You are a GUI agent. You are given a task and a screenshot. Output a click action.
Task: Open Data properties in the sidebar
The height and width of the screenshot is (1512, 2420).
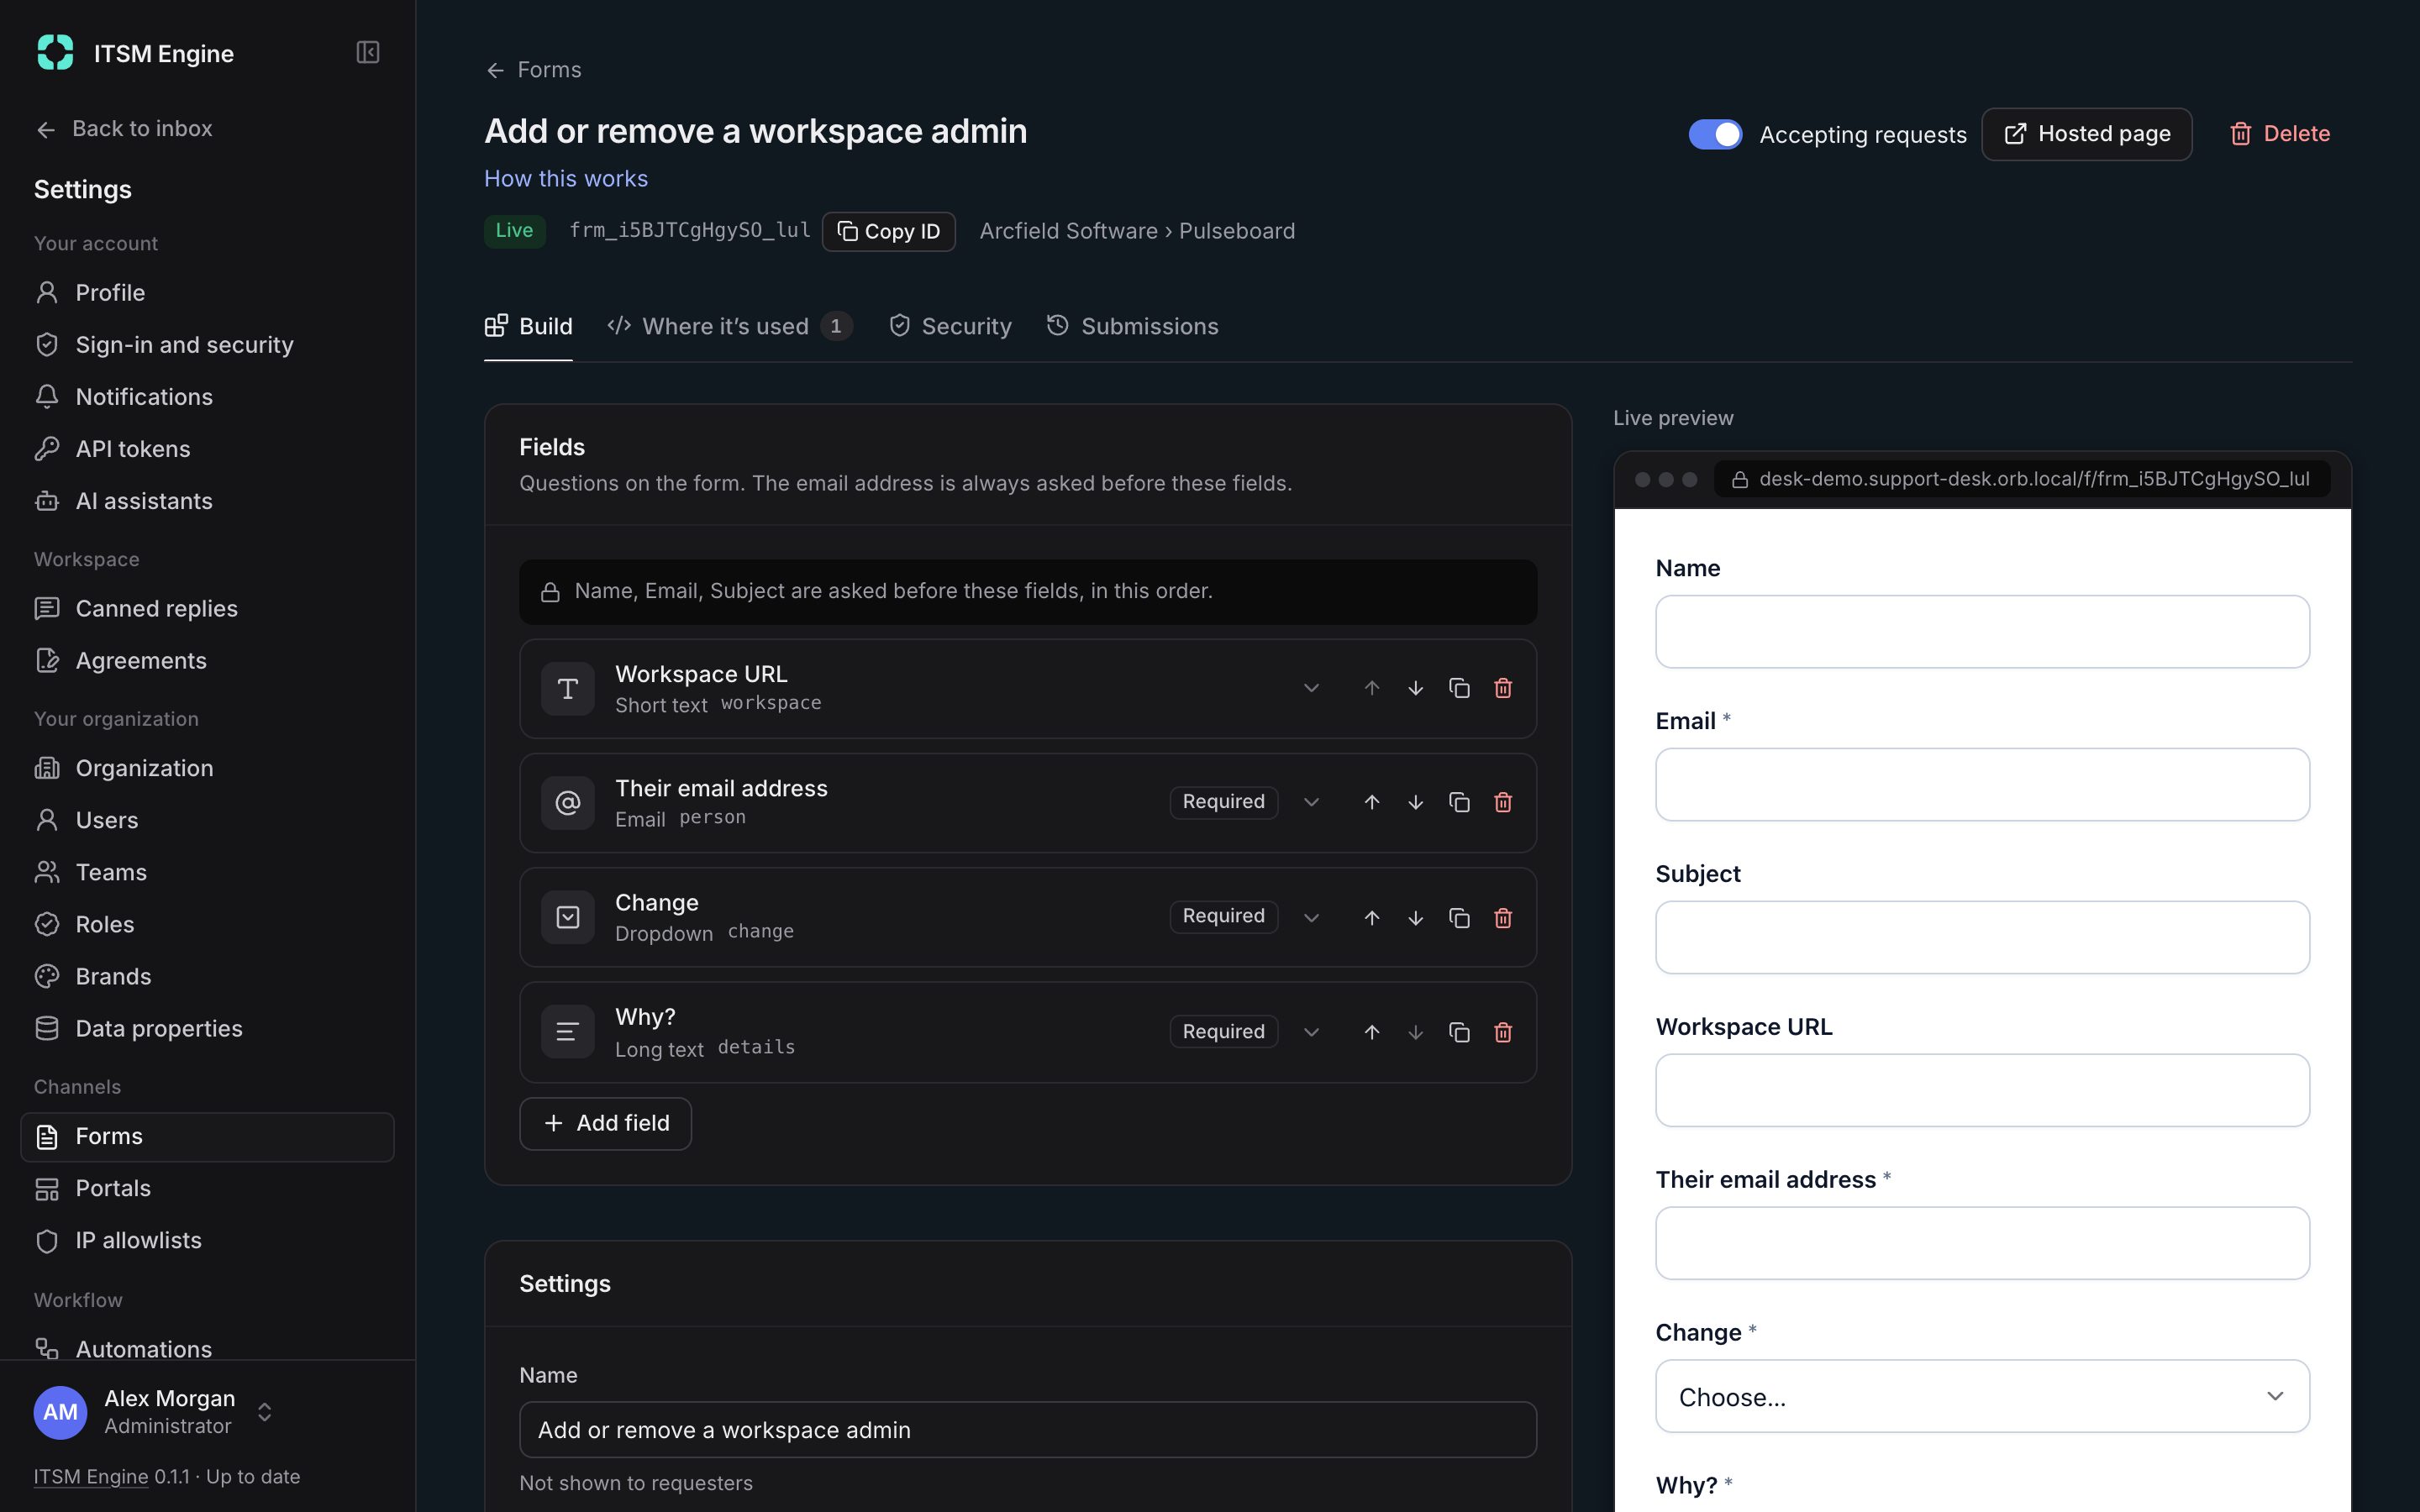click(x=207, y=1029)
